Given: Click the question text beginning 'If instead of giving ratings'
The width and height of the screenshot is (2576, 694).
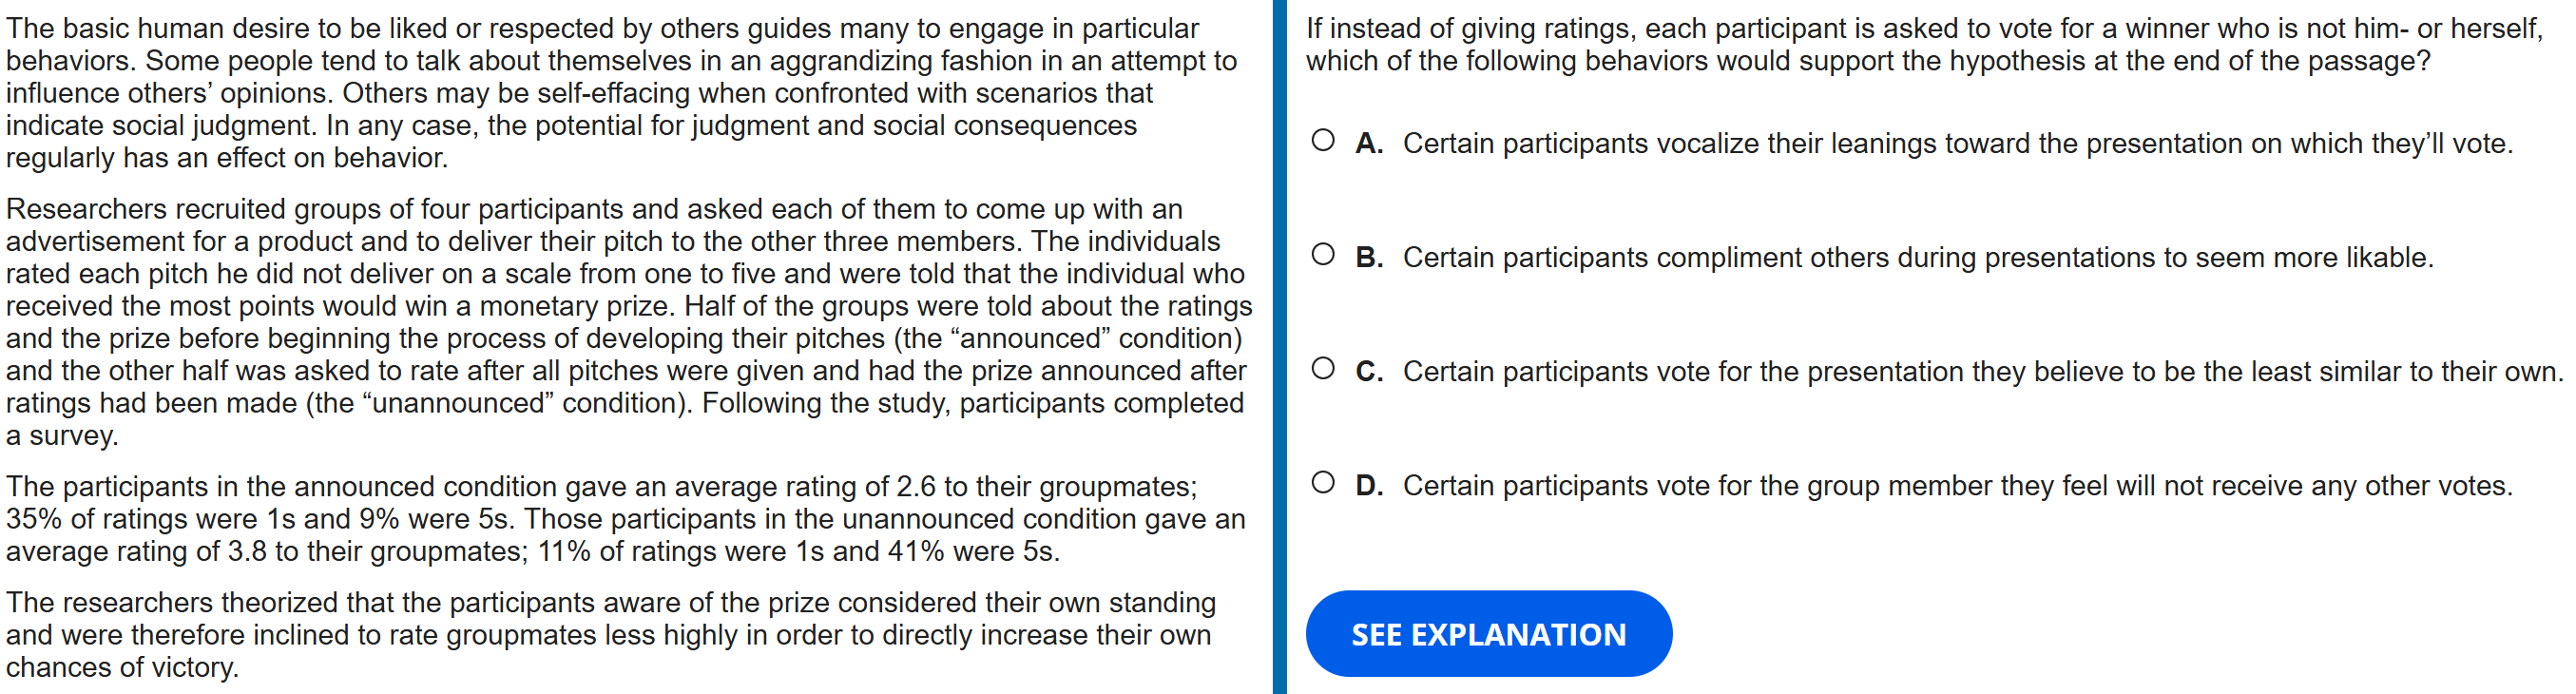Looking at the screenshot, I should (1922, 45).
